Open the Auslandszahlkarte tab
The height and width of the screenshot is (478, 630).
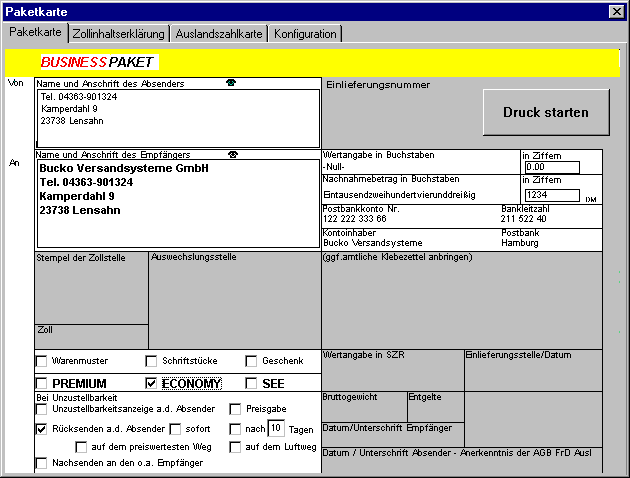click(219, 34)
